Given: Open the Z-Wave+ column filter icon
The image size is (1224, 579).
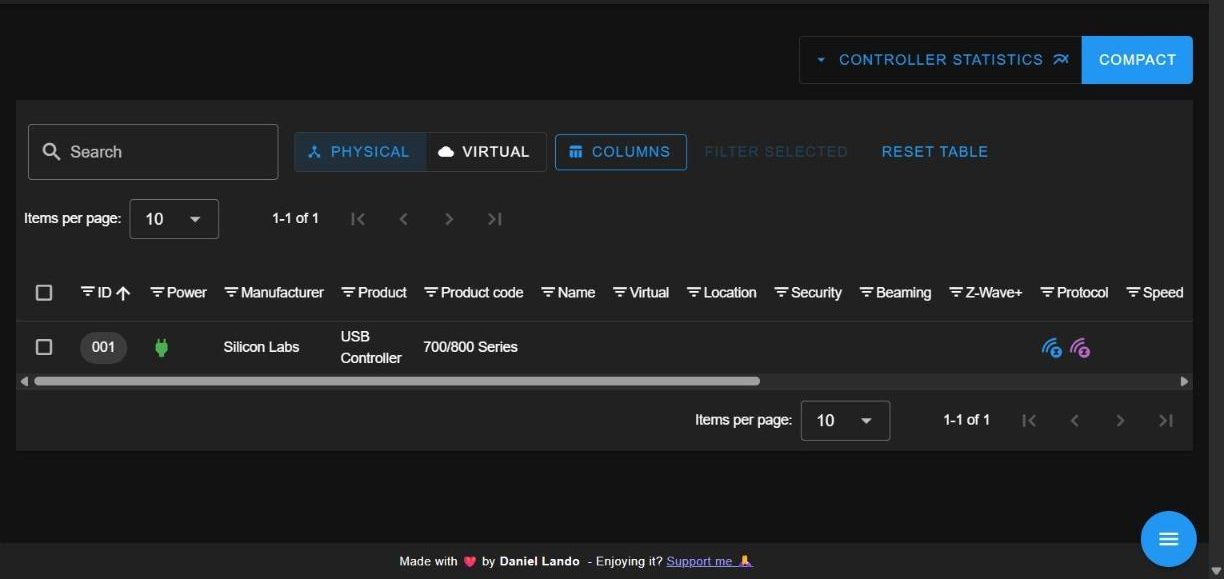Looking at the screenshot, I should pyautogui.click(x=956, y=293).
